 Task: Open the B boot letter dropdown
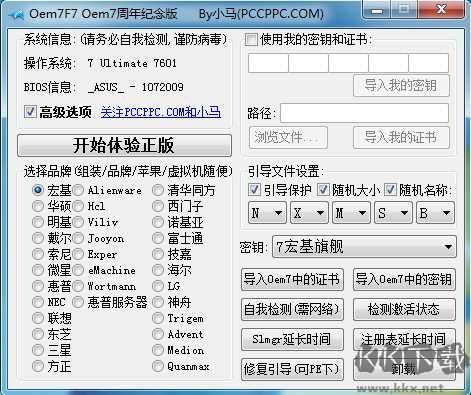pos(435,213)
